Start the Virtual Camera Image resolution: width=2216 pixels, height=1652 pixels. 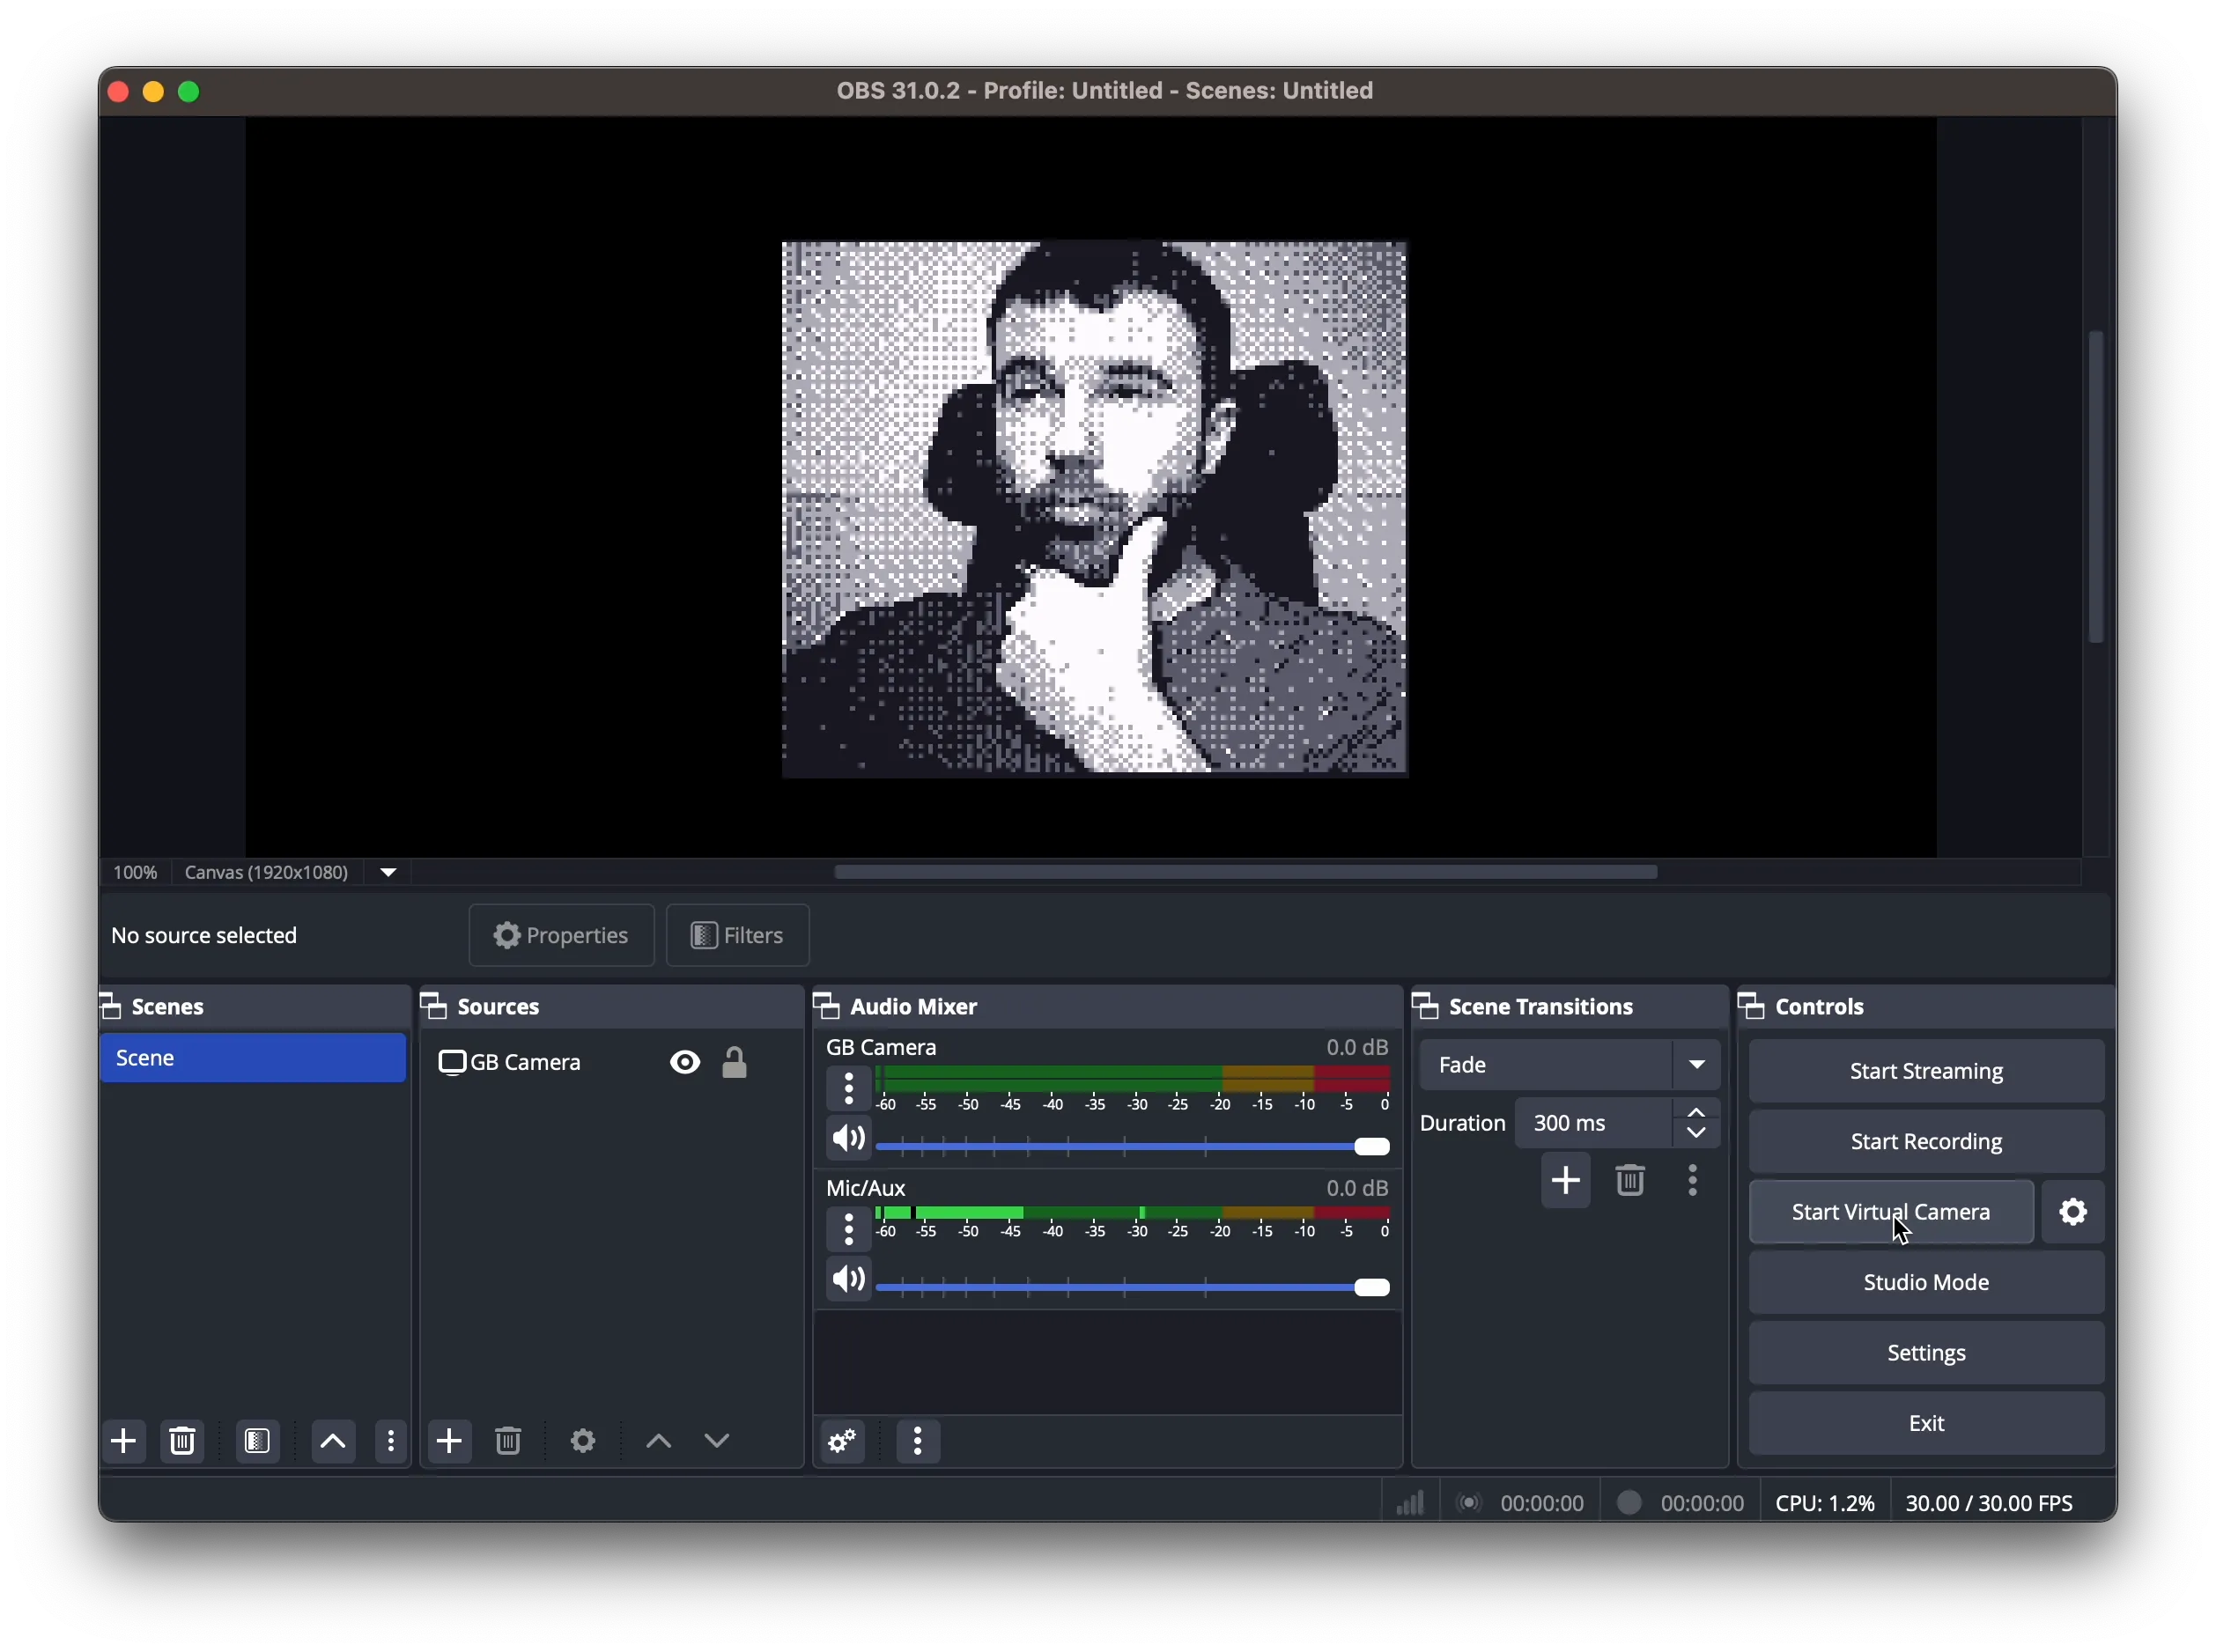click(1889, 1211)
